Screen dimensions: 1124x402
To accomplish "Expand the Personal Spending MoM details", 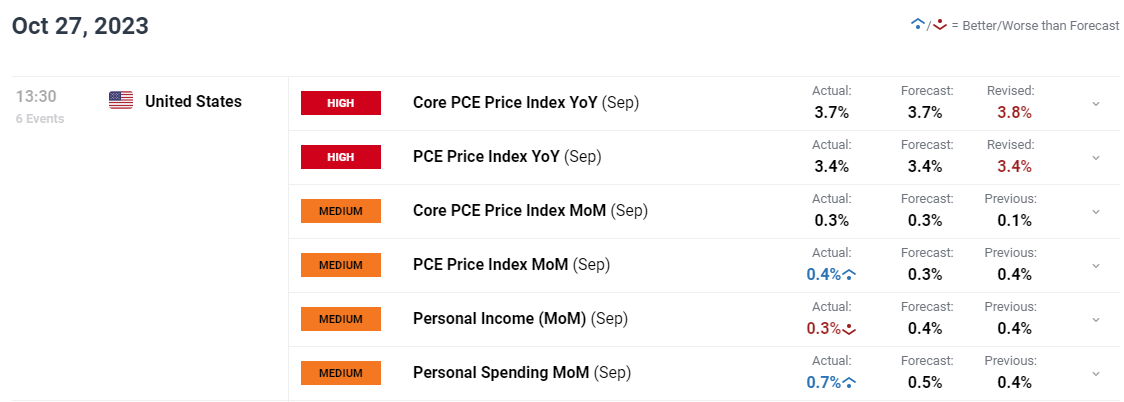I will pos(1096,373).
